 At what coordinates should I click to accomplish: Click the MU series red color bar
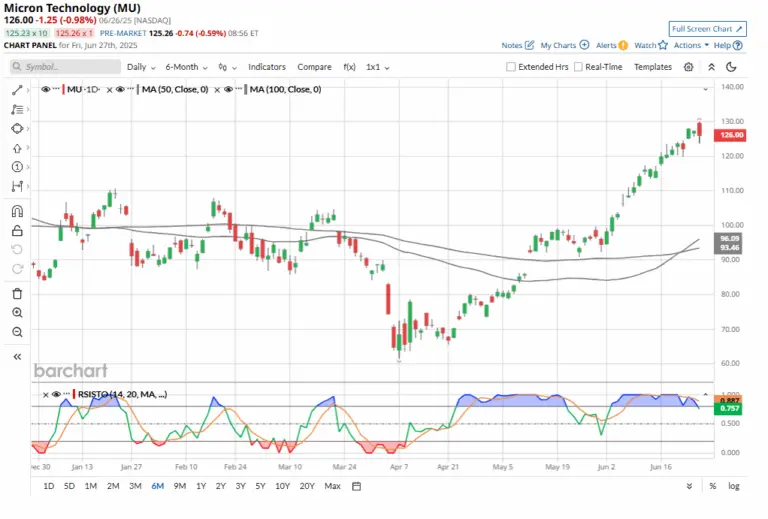point(63,90)
